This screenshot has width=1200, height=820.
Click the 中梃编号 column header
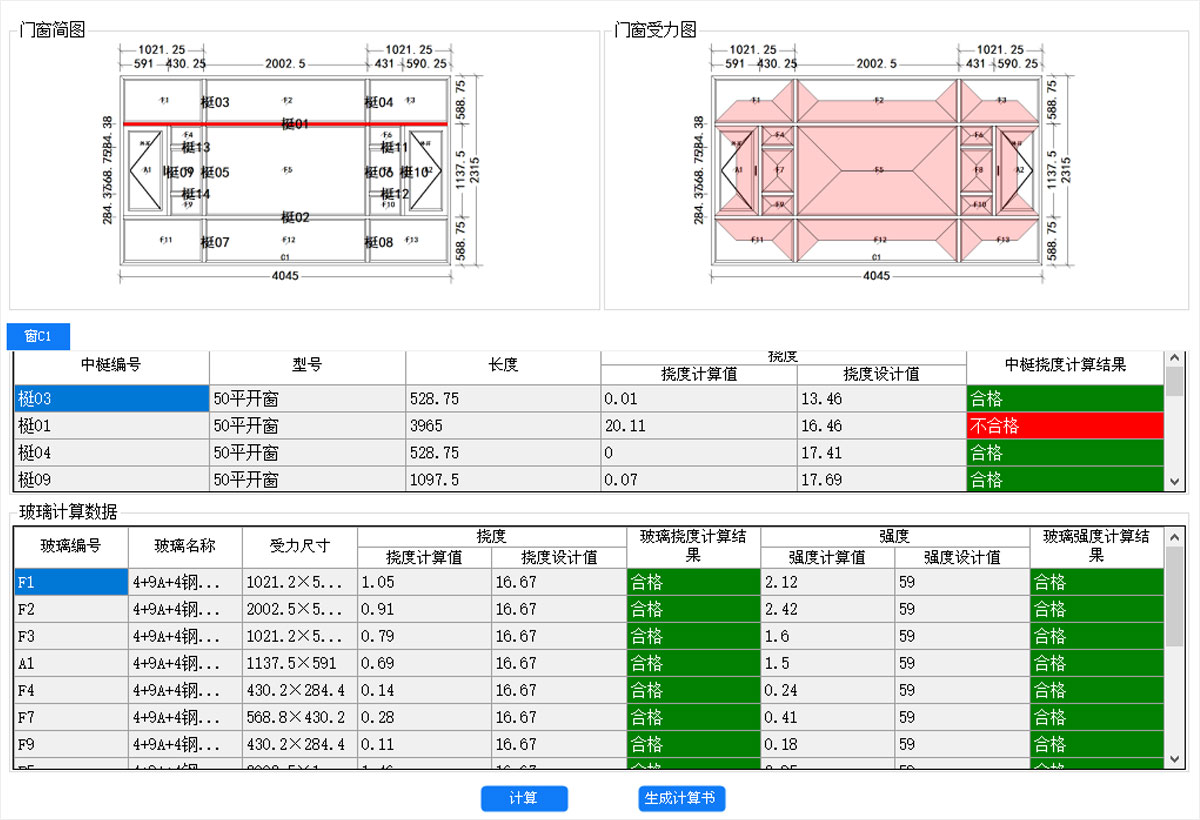111,366
